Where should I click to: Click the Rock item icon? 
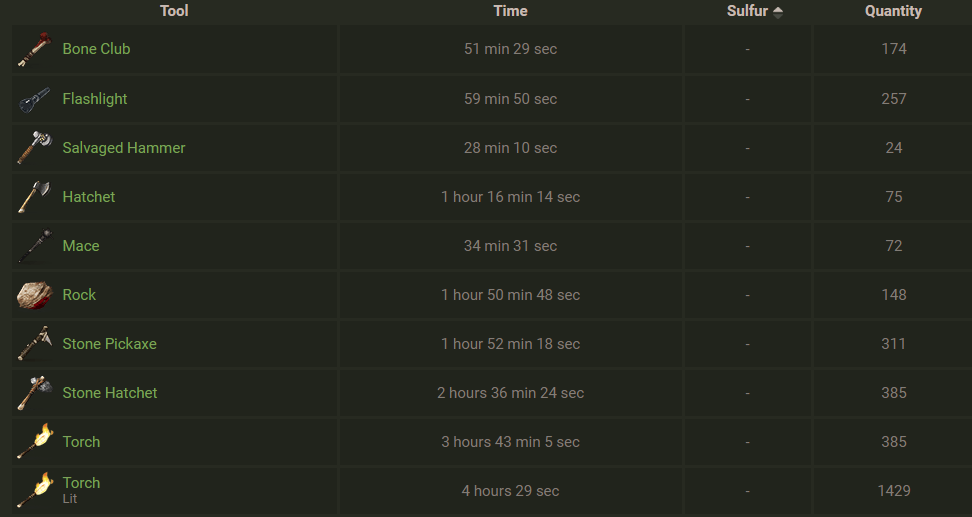[x=35, y=295]
